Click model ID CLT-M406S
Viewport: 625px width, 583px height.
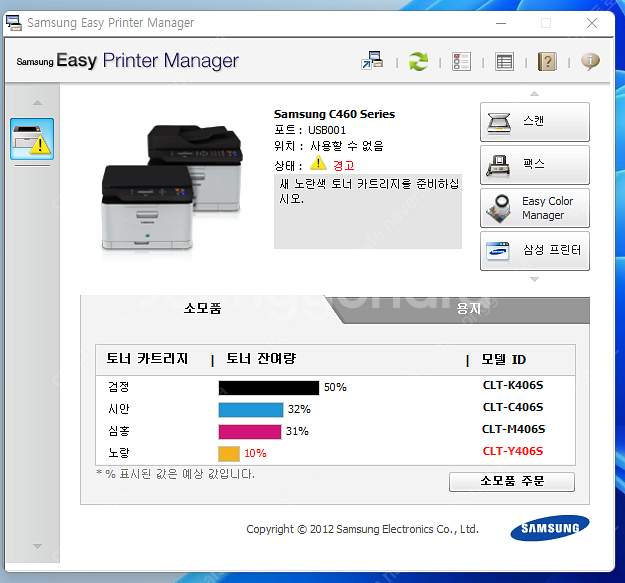pyautogui.click(x=513, y=429)
